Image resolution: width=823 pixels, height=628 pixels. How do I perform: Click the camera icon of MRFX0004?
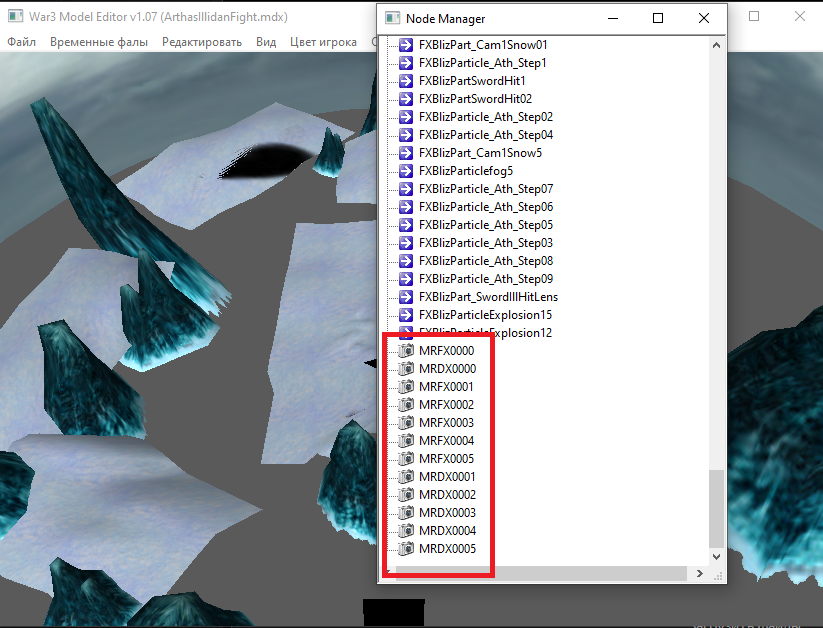pos(406,441)
